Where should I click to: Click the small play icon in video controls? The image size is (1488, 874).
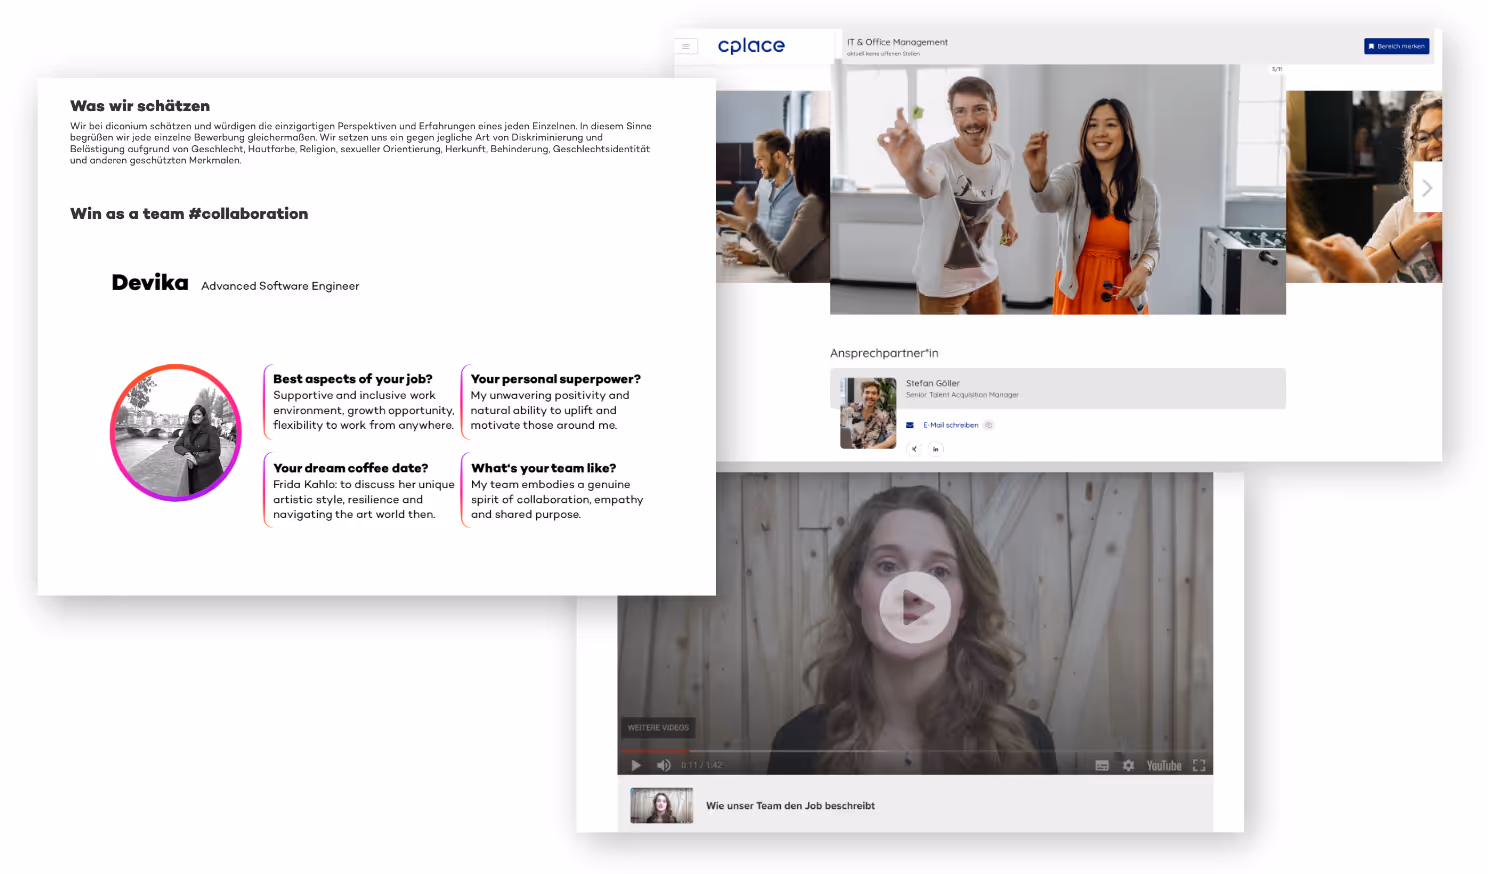[636, 765]
